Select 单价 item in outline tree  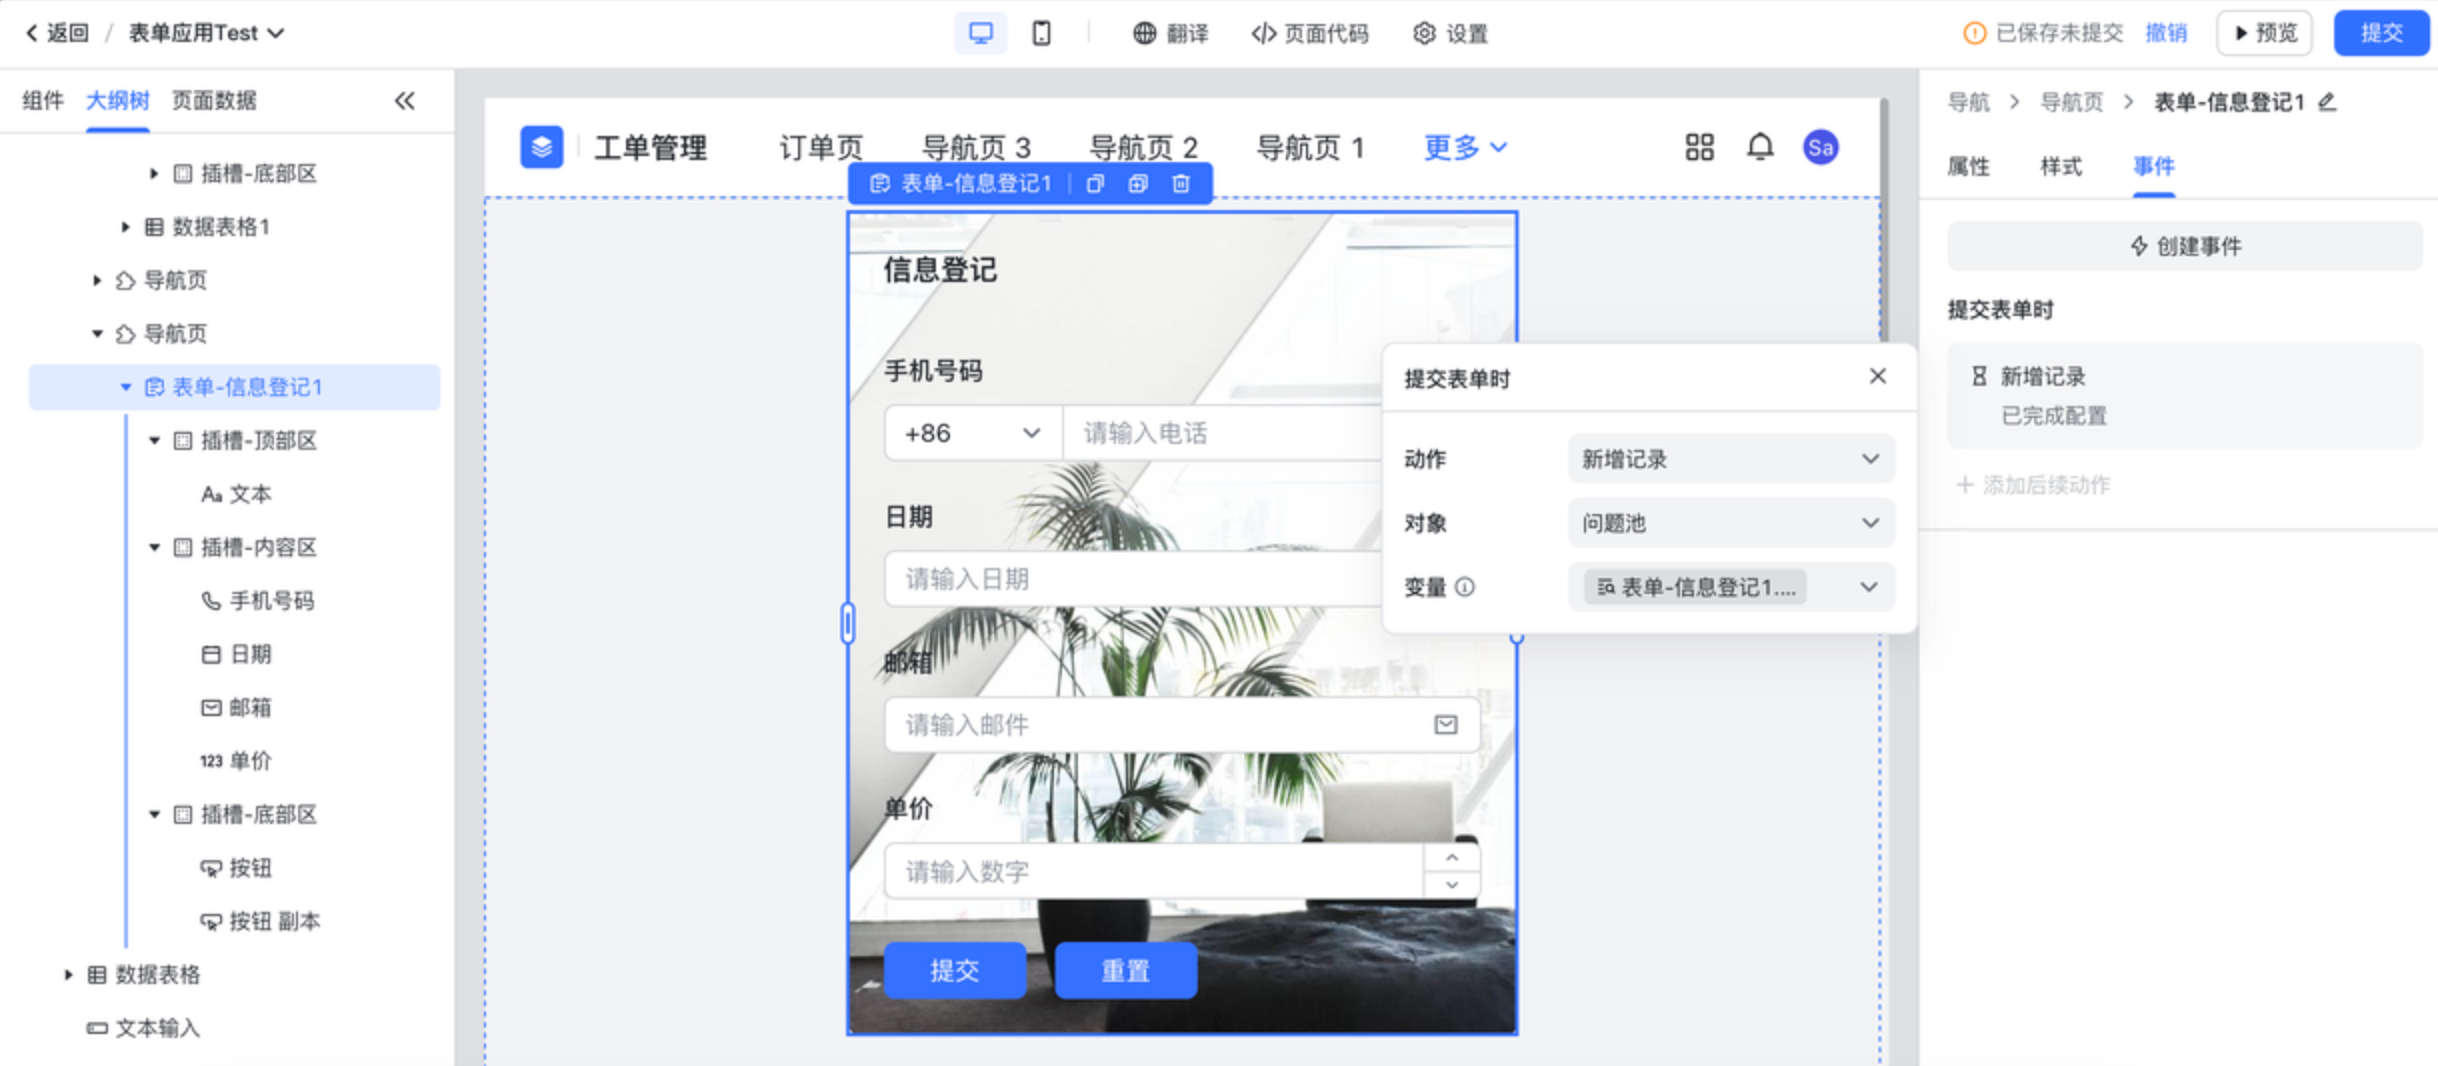pos(236,761)
